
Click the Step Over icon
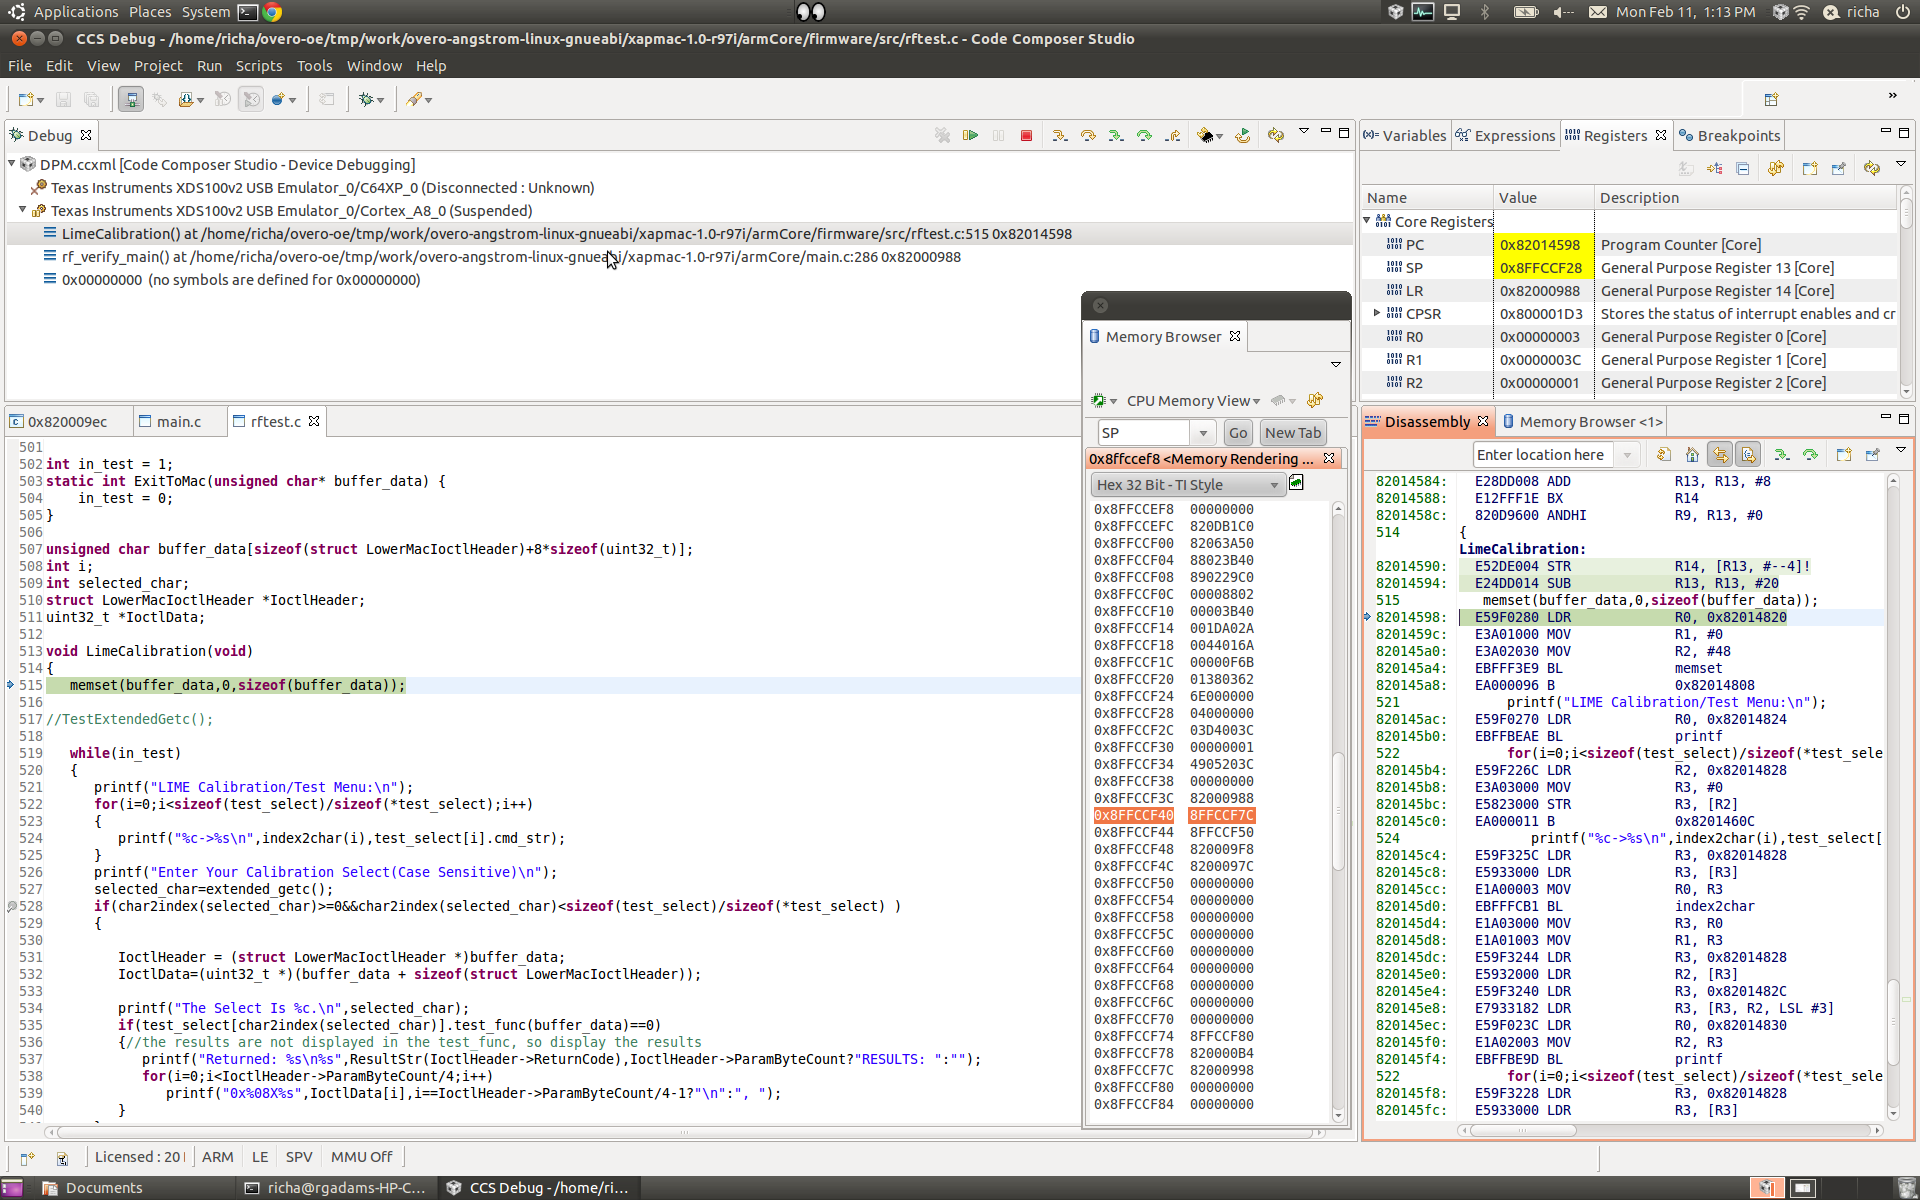1088,135
